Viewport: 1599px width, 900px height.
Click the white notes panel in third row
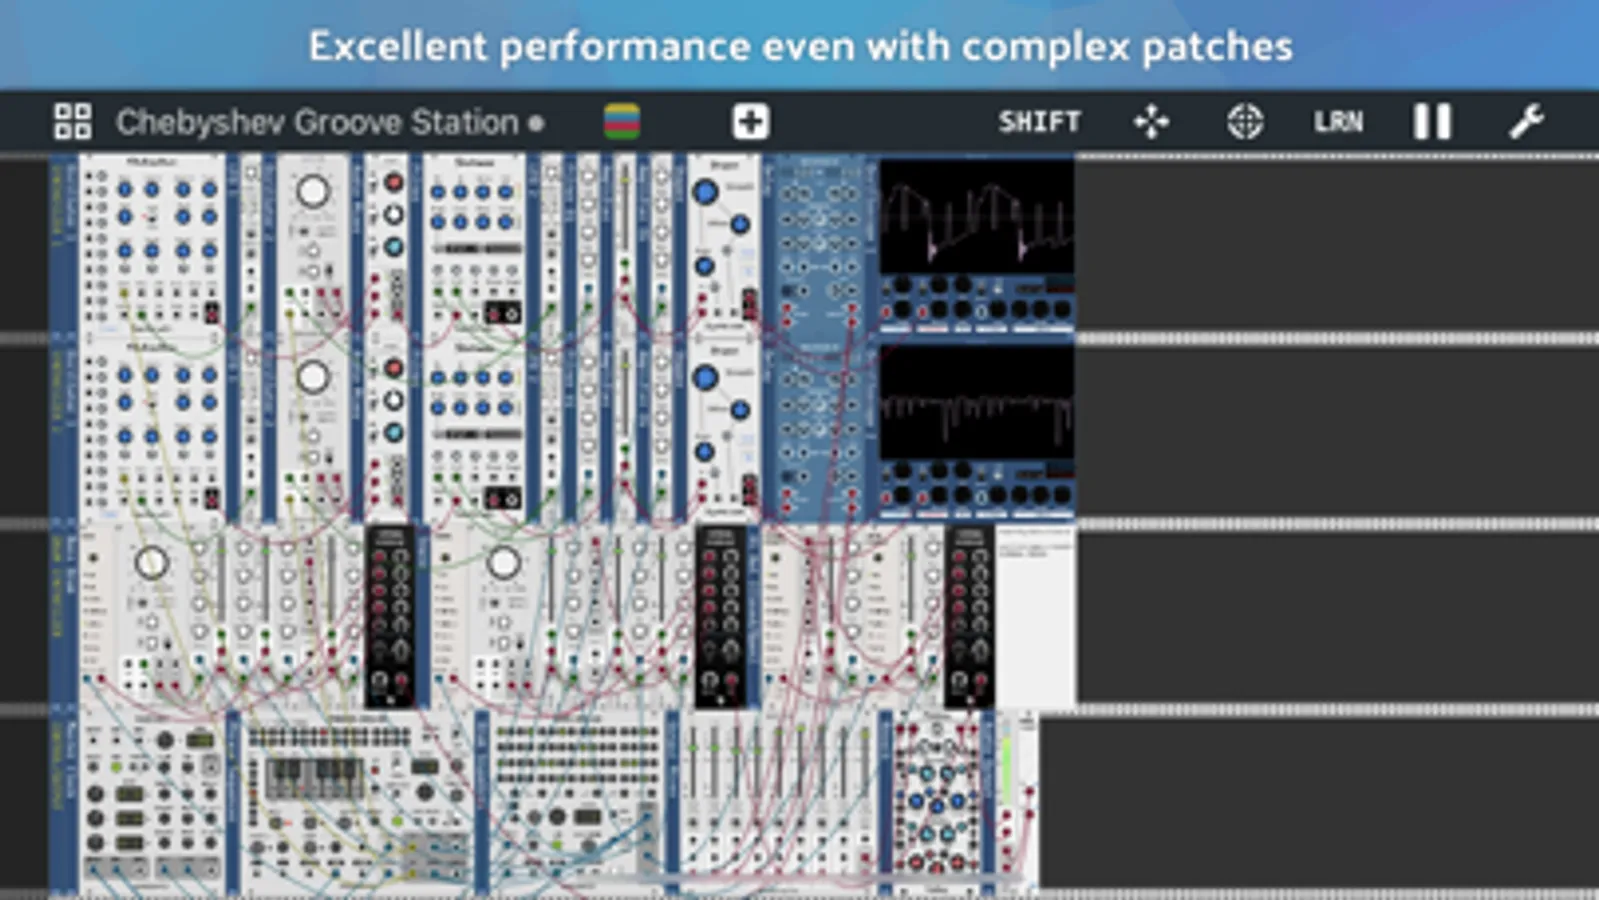tap(1035, 617)
